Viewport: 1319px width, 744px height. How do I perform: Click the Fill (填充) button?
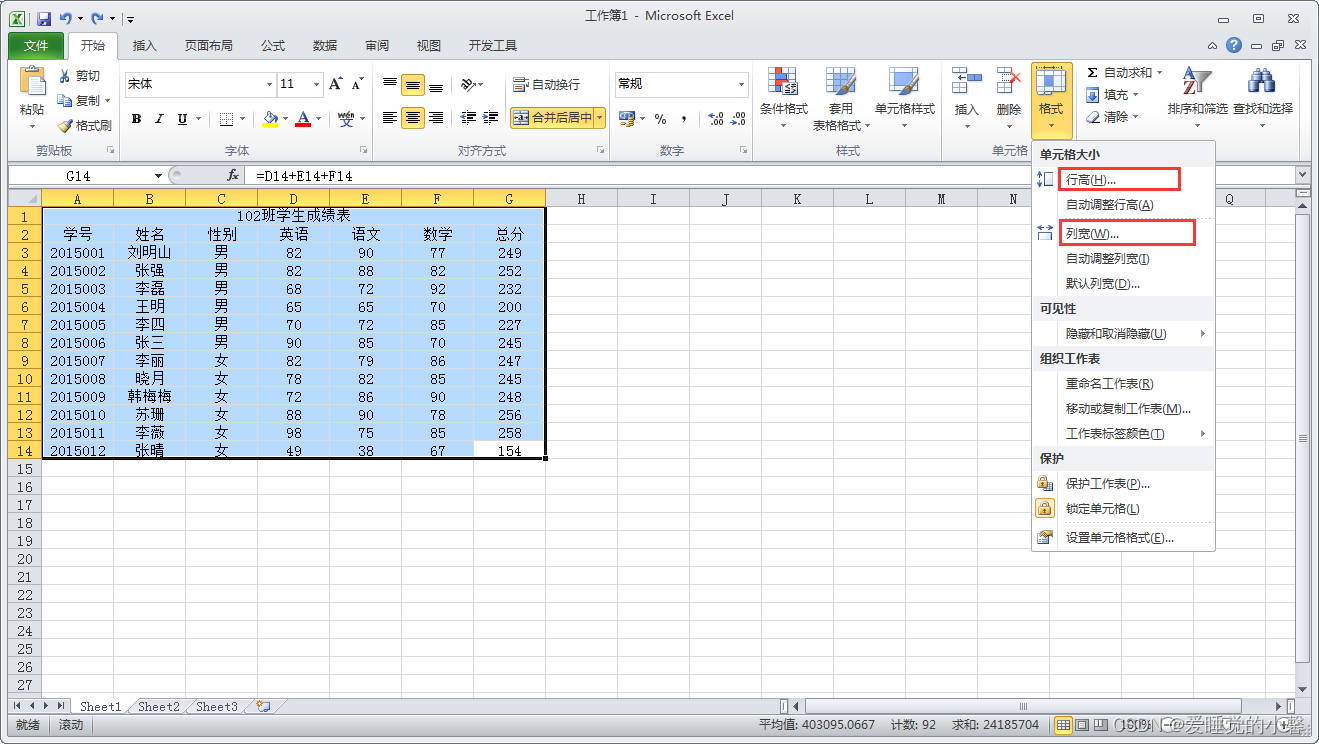click(1113, 95)
